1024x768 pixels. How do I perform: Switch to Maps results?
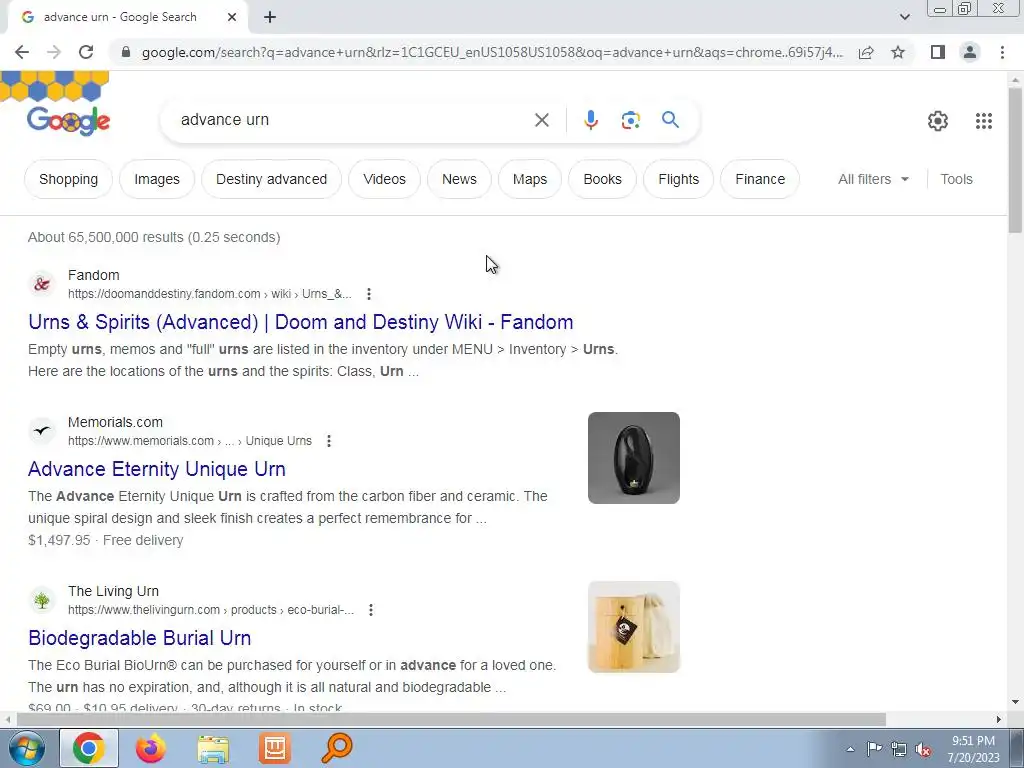530,179
